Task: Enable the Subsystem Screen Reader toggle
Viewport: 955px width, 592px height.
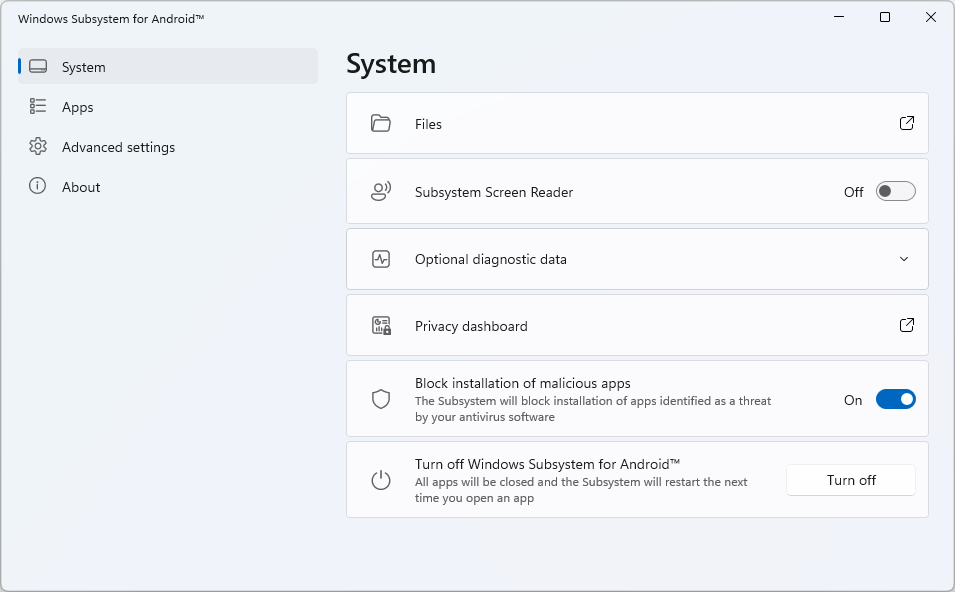Action: click(x=895, y=192)
